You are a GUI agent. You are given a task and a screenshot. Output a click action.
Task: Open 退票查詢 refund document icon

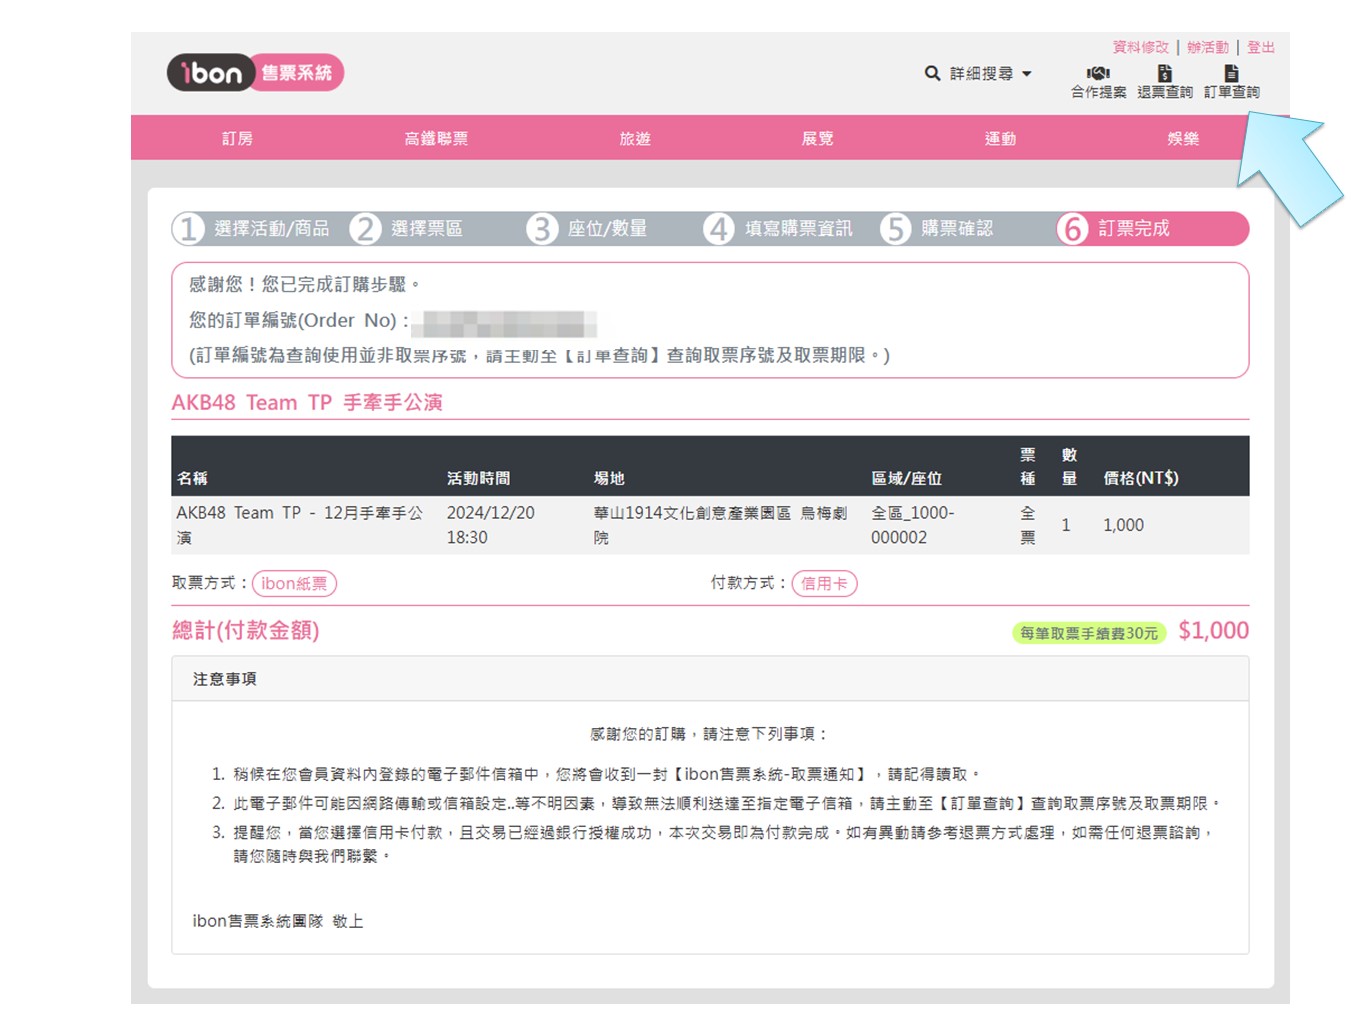coord(1164,74)
